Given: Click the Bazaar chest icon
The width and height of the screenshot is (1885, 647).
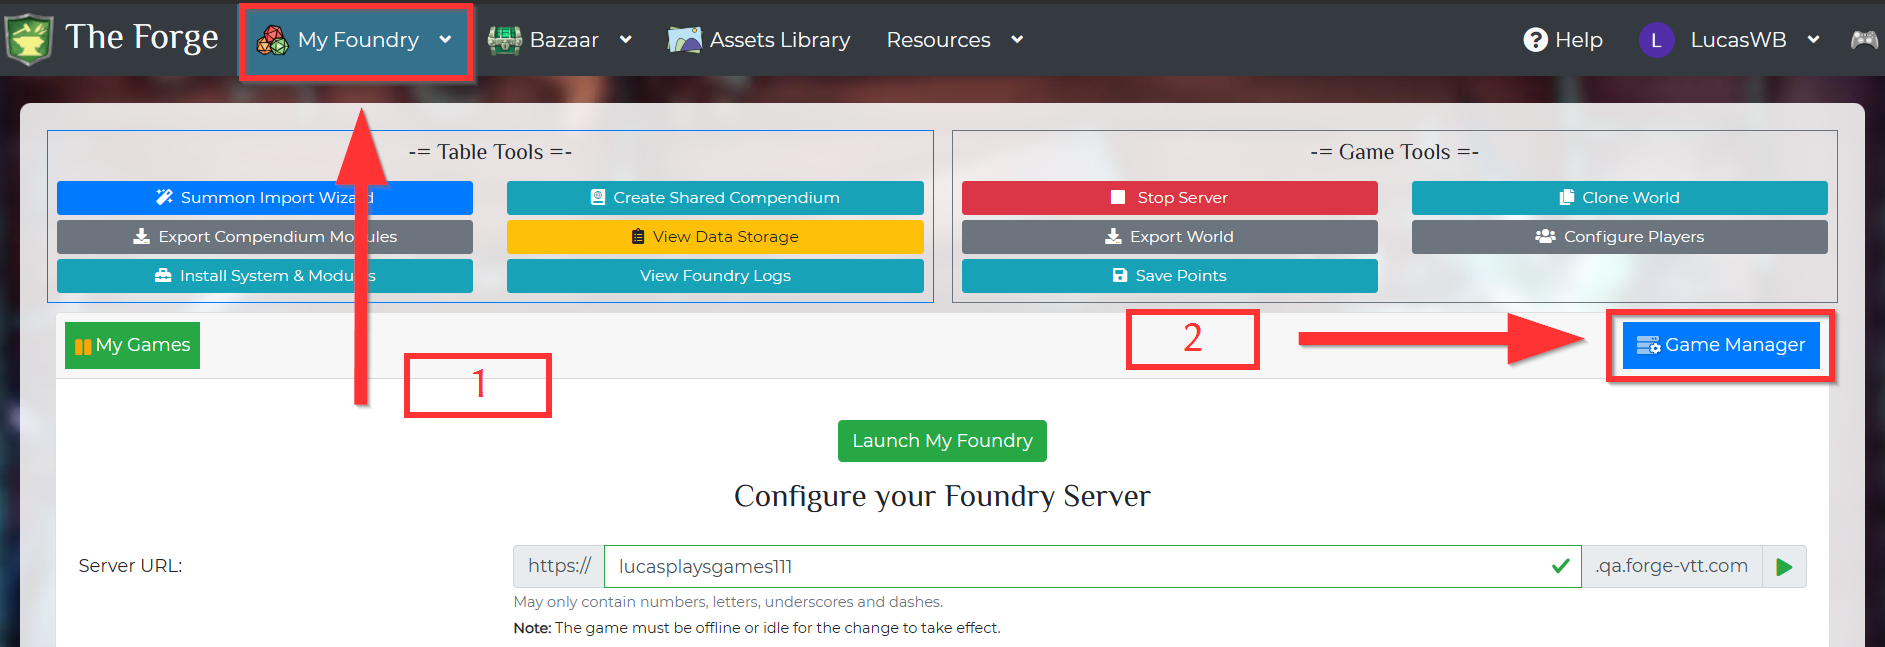Looking at the screenshot, I should click(x=504, y=40).
